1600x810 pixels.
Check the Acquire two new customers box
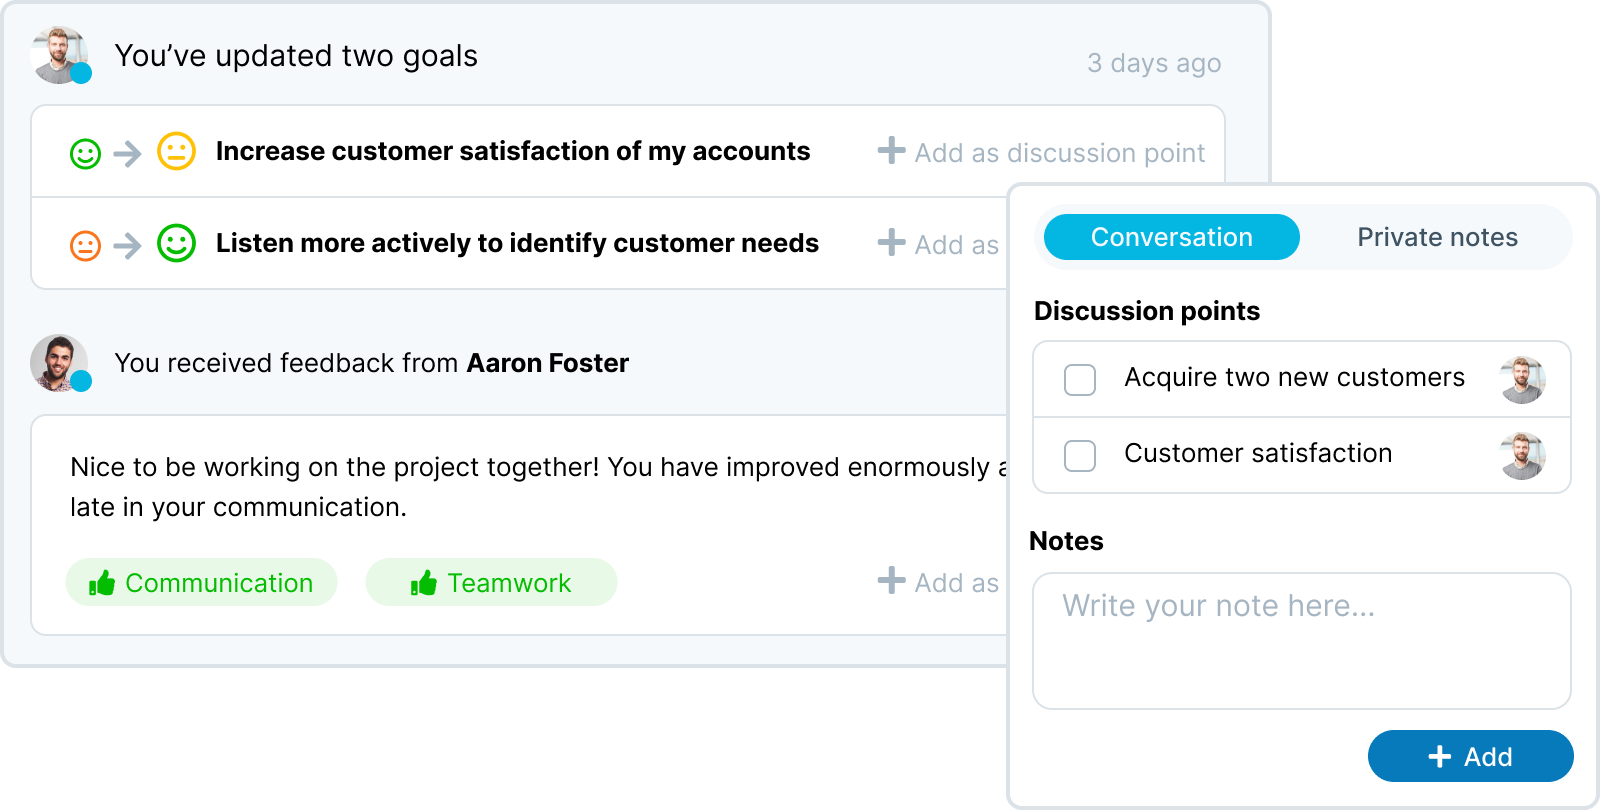point(1080,380)
